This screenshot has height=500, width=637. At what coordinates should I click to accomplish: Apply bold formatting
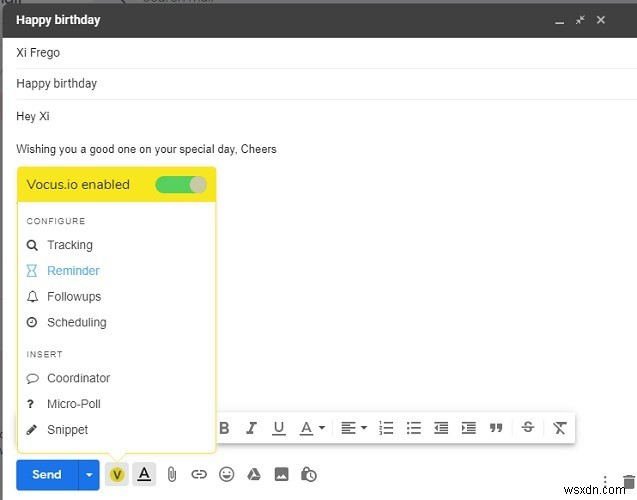click(224, 428)
